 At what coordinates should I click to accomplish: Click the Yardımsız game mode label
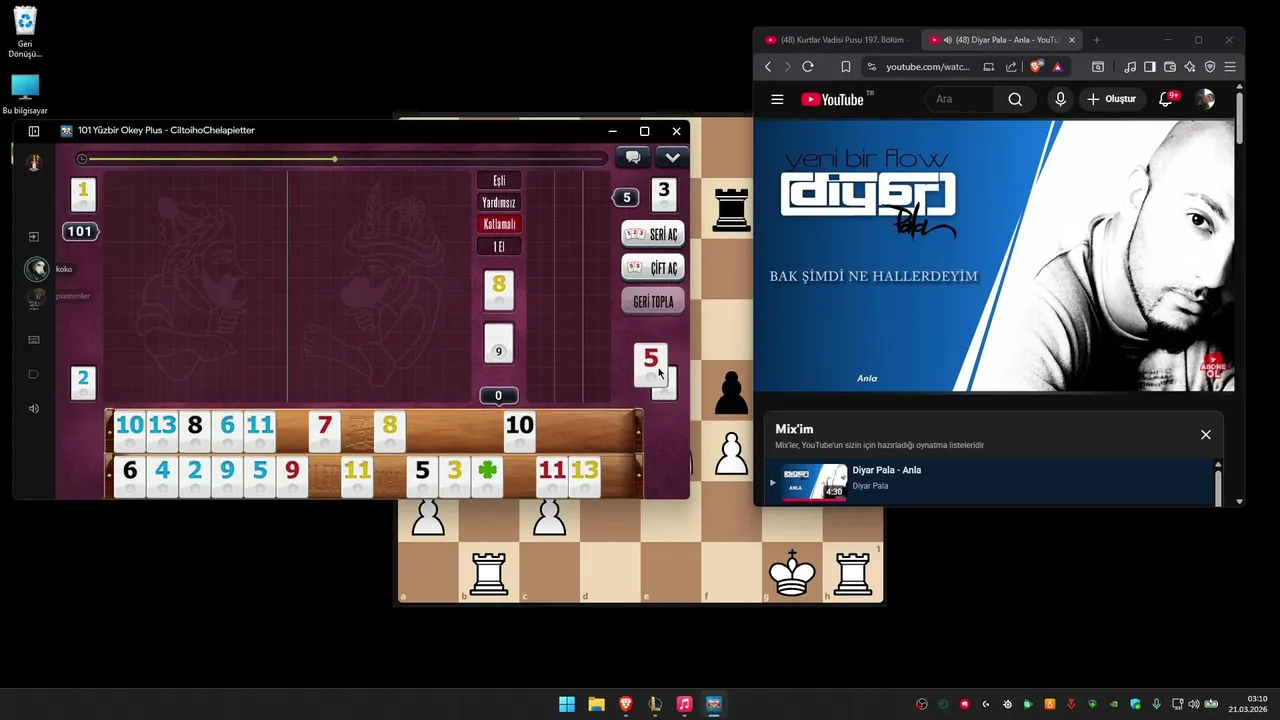coord(499,202)
